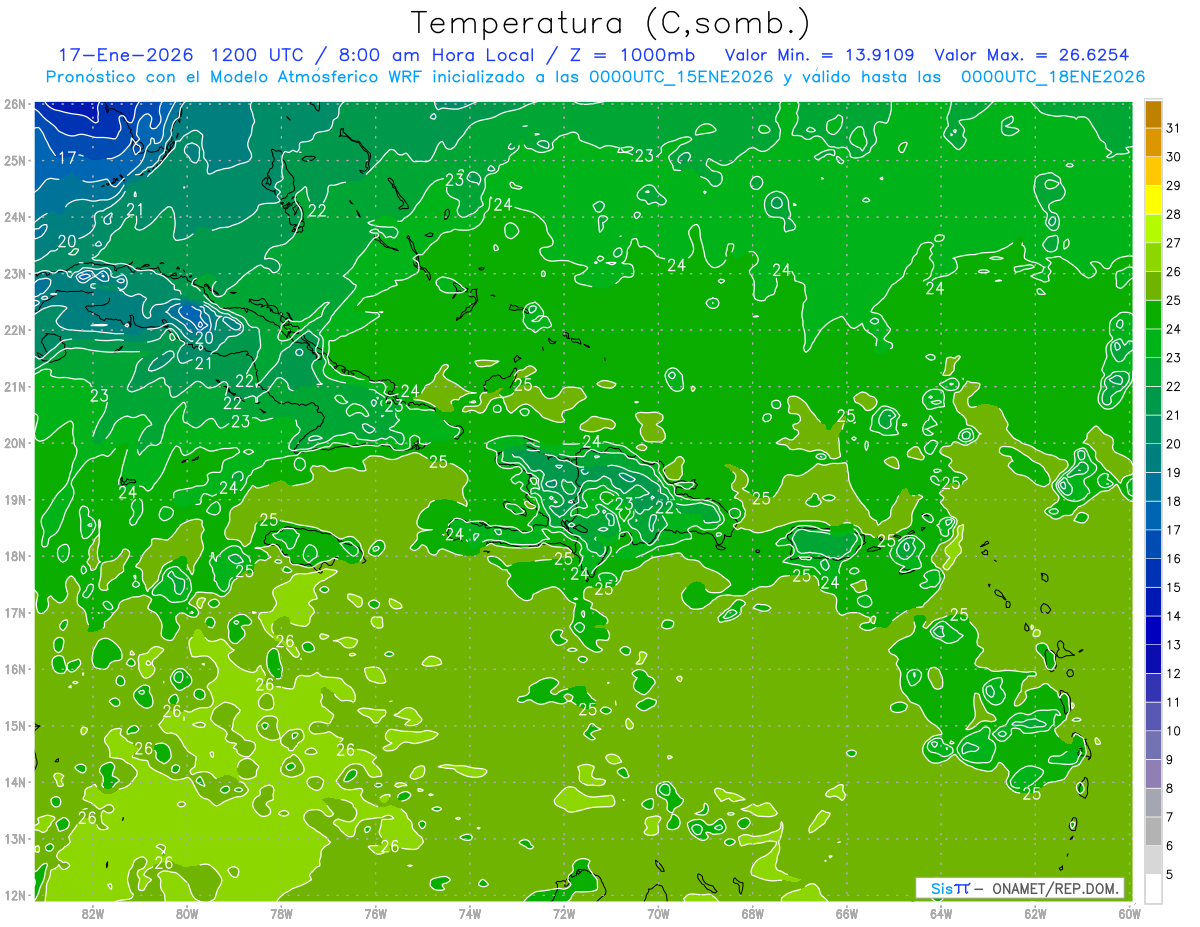Click the blue "Sisπ" logo text
Viewport: 1200px width, 927px height.
(x=949, y=888)
